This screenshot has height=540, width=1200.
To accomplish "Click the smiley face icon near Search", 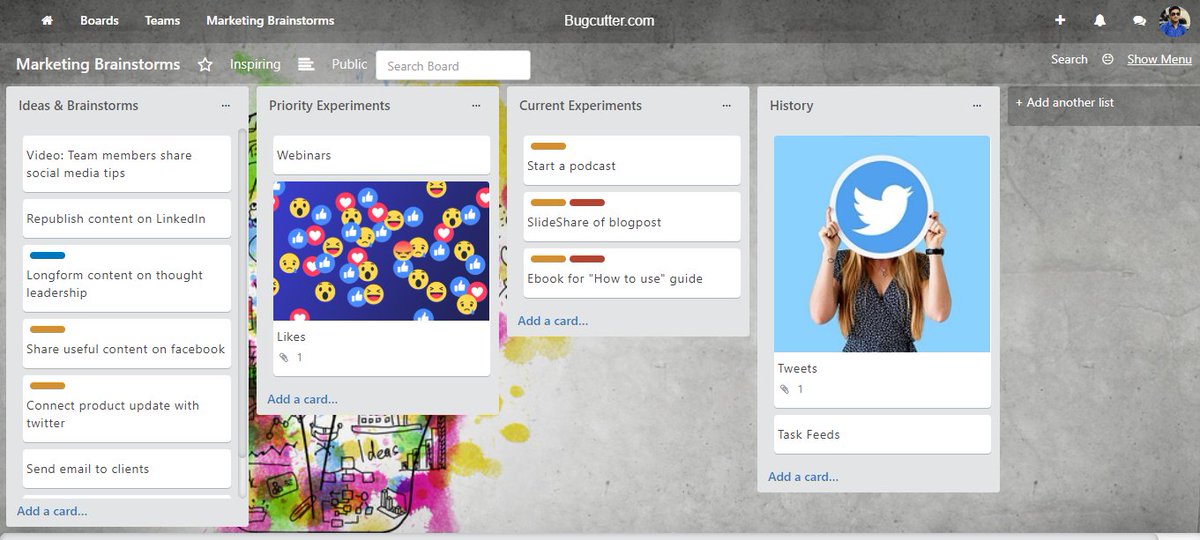I will pos(1108,59).
